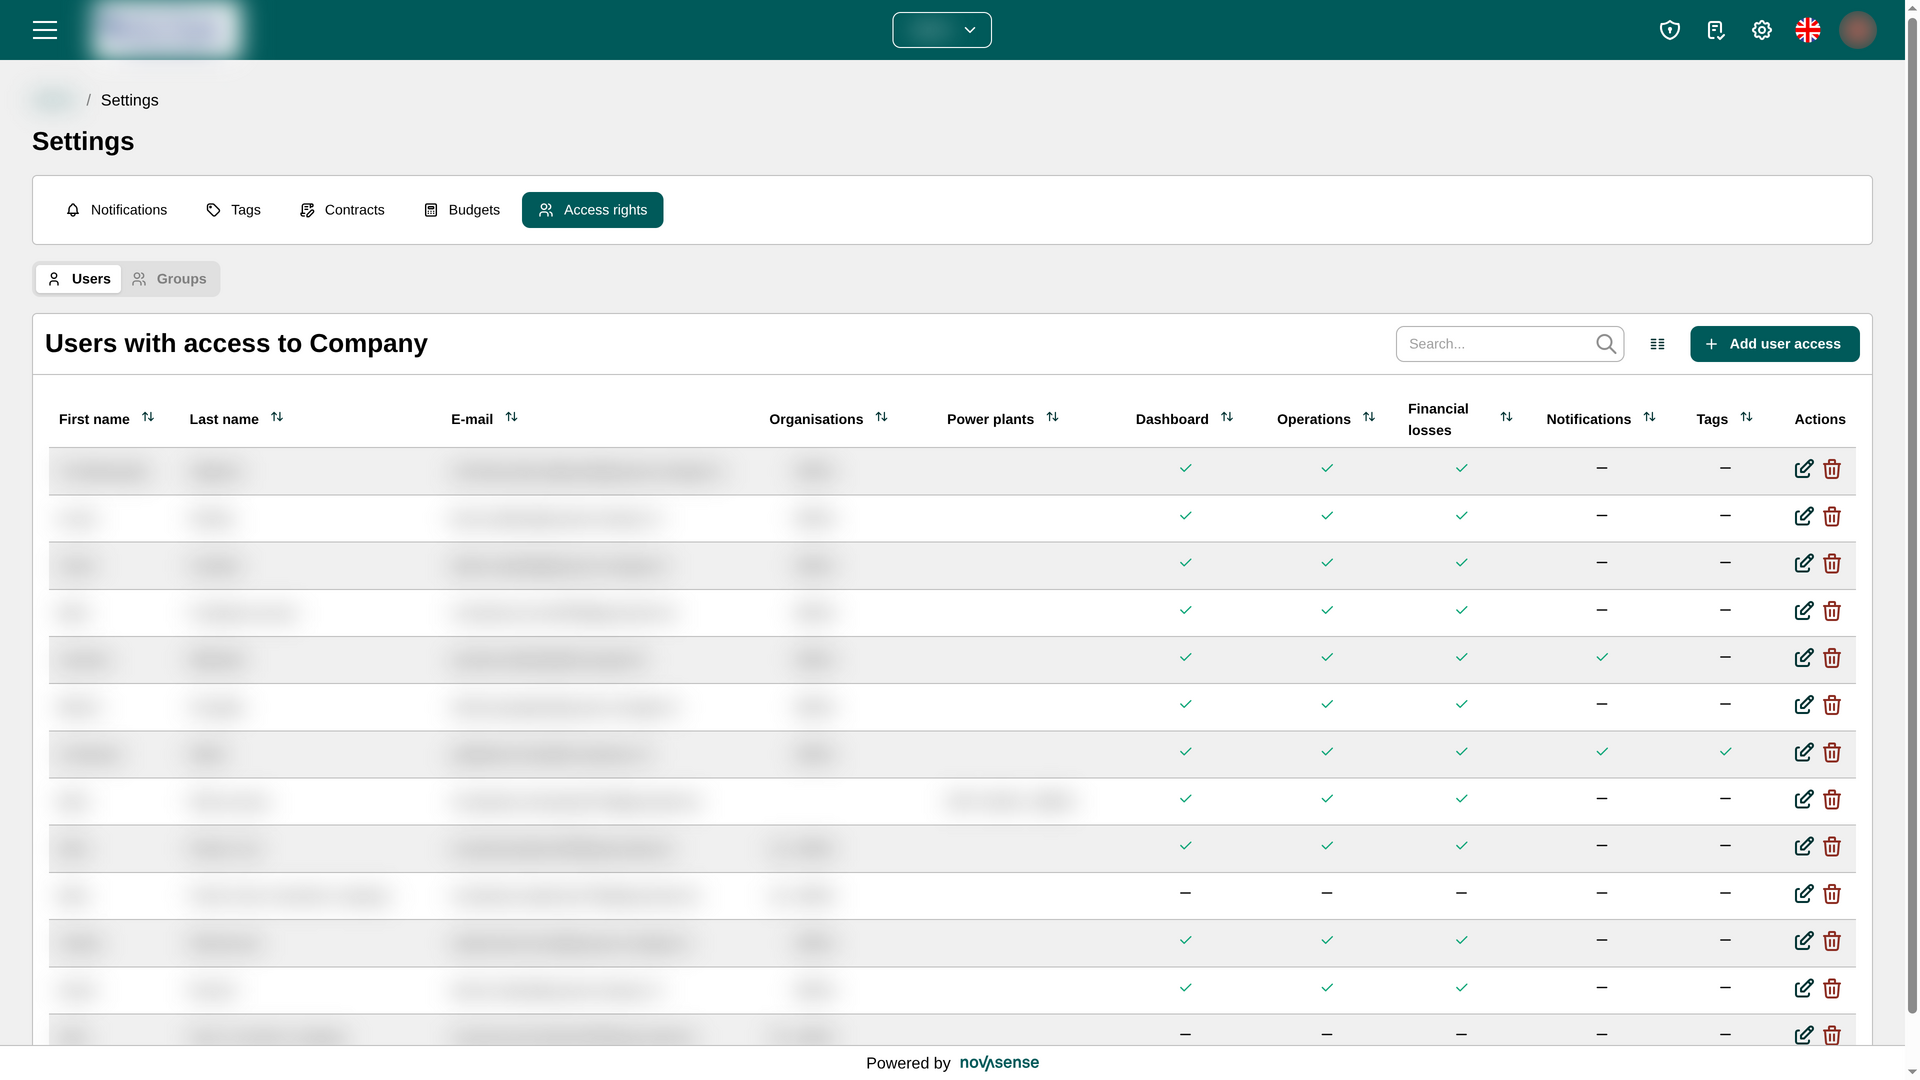The height and width of the screenshot is (1080, 1920).
Task: Sort by Tags column
Action: coord(1746,417)
